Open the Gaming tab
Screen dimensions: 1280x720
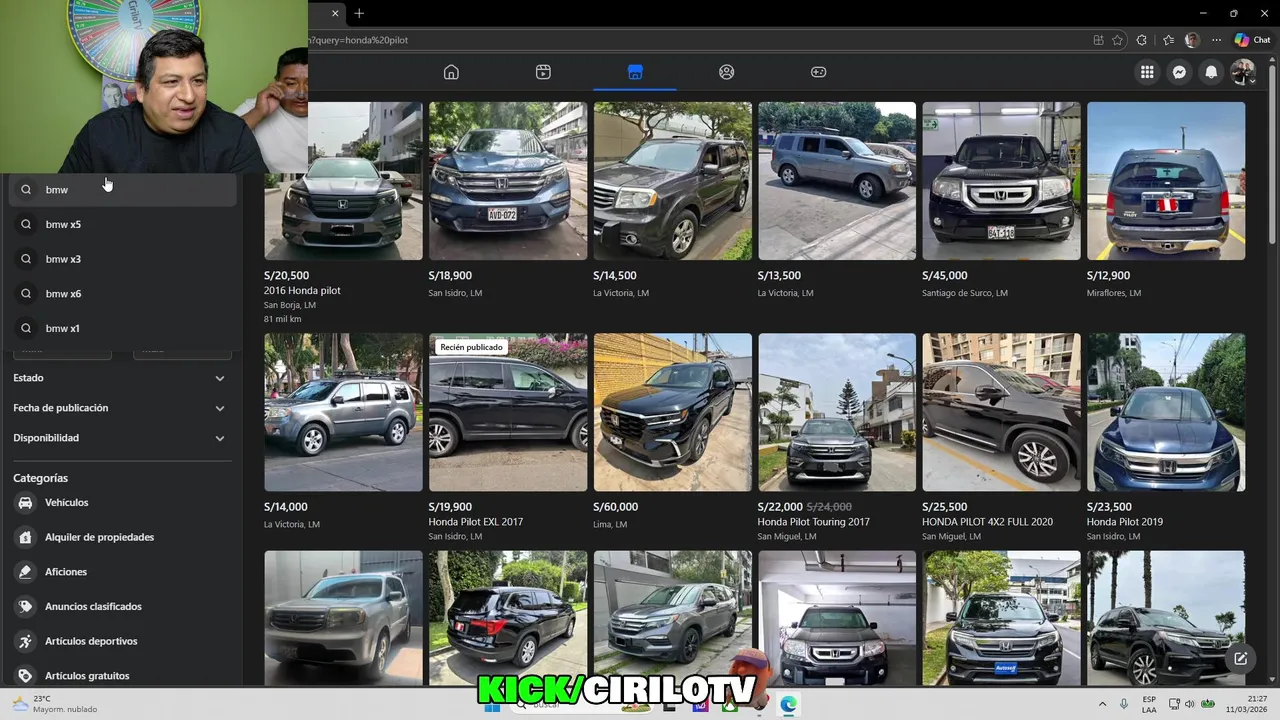(x=818, y=72)
